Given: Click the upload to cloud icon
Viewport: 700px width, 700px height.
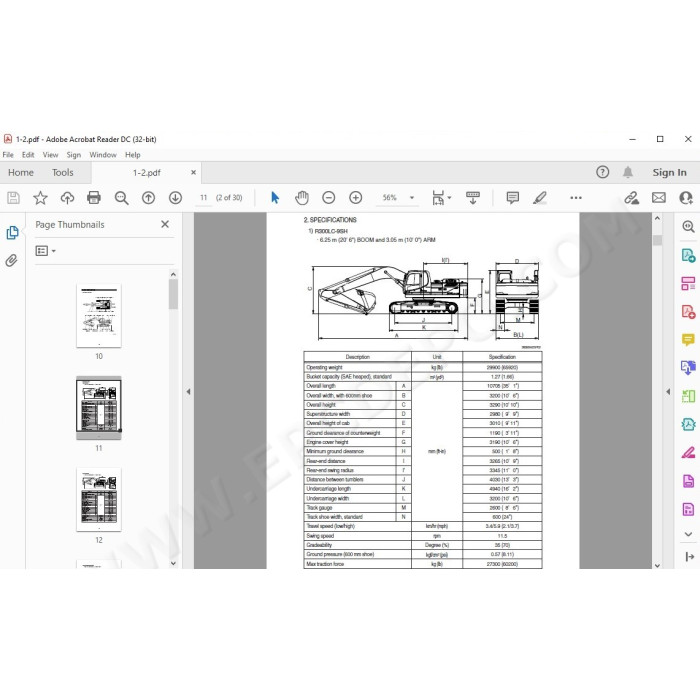Looking at the screenshot, I should click(x=67, y=197).
